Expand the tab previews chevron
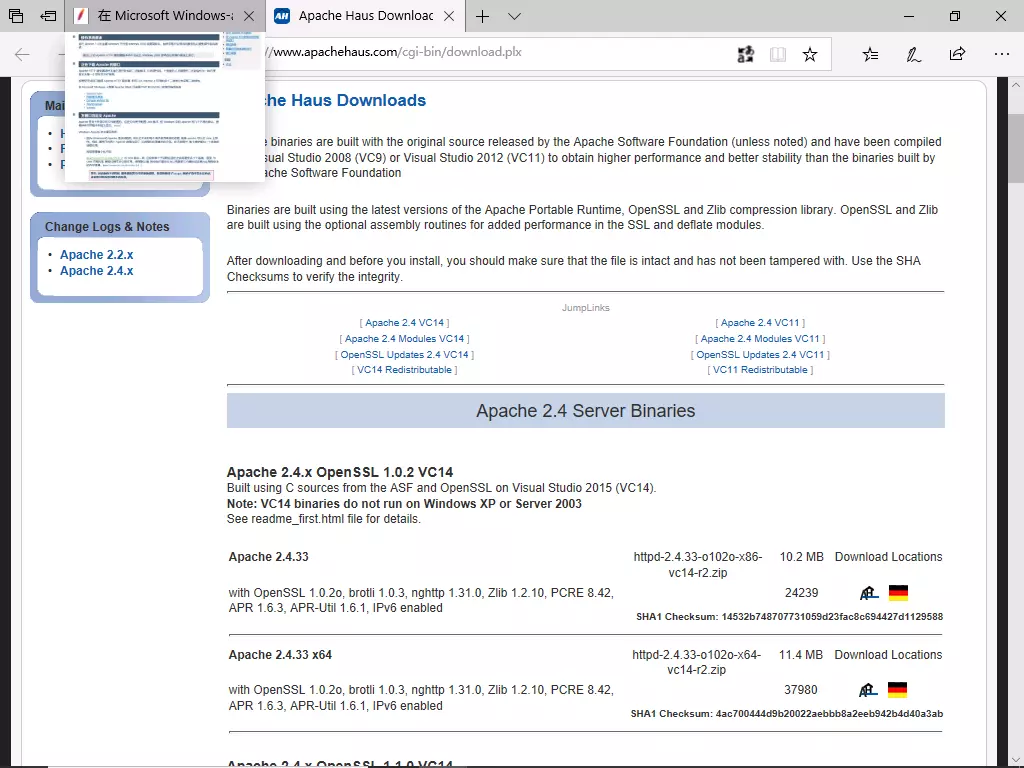1024x768 pixels. 515,16
